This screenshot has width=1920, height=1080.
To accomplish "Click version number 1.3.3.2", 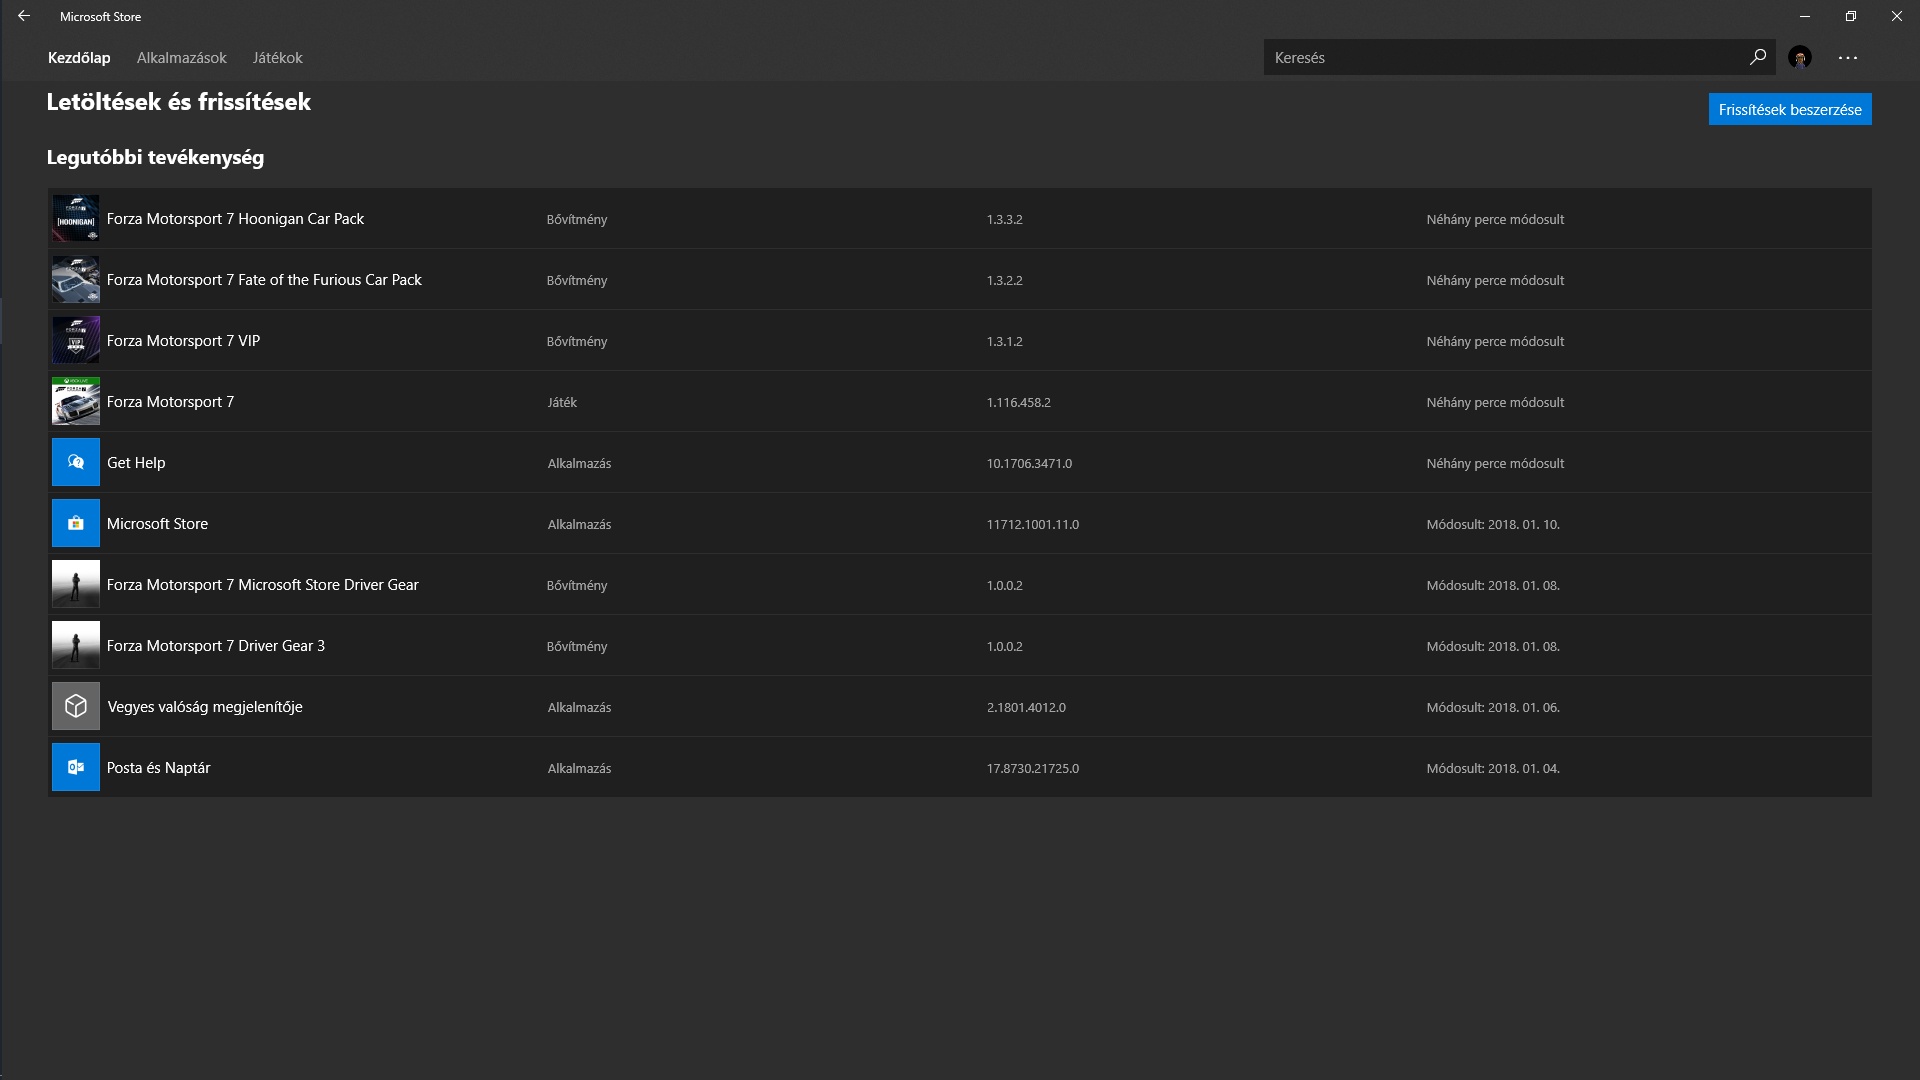I will click(1004, 219).
